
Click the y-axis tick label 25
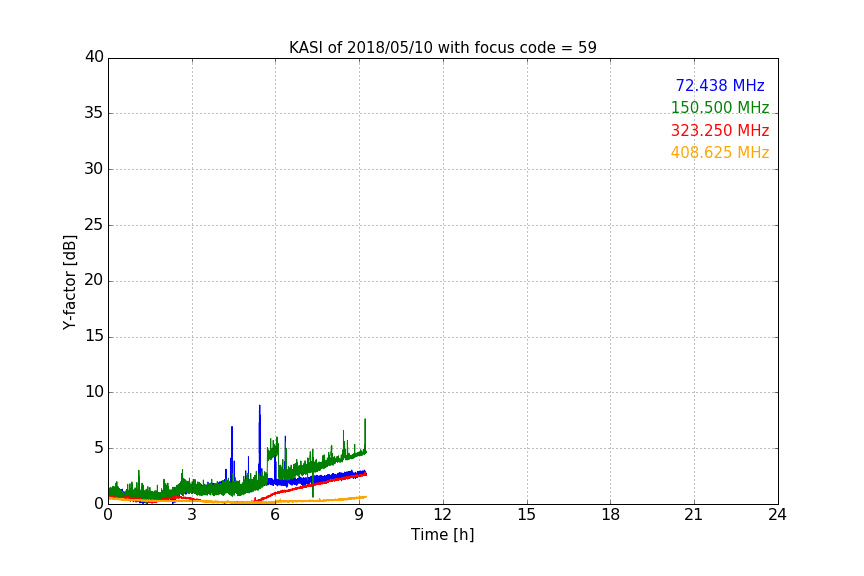[x=94, y=224]
